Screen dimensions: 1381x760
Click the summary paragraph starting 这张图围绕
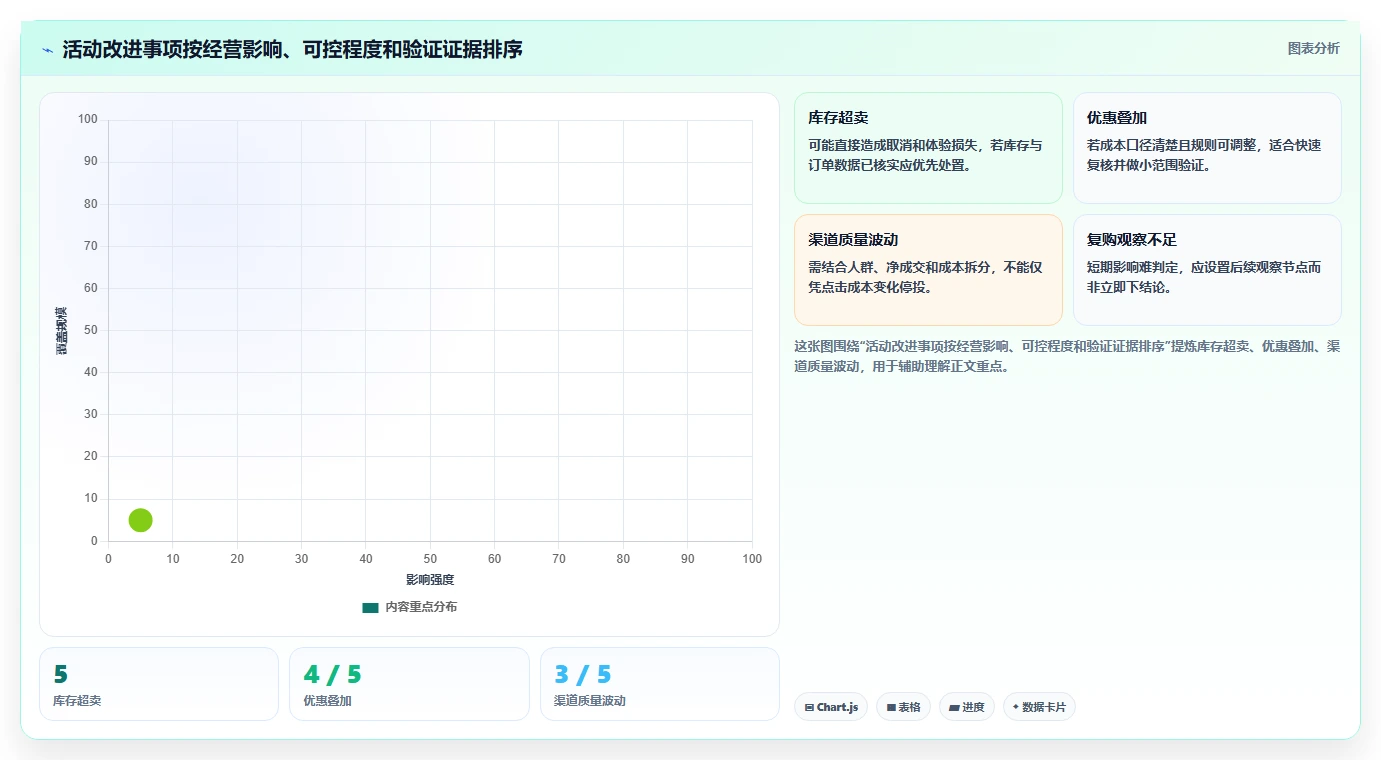point(1067,356)
